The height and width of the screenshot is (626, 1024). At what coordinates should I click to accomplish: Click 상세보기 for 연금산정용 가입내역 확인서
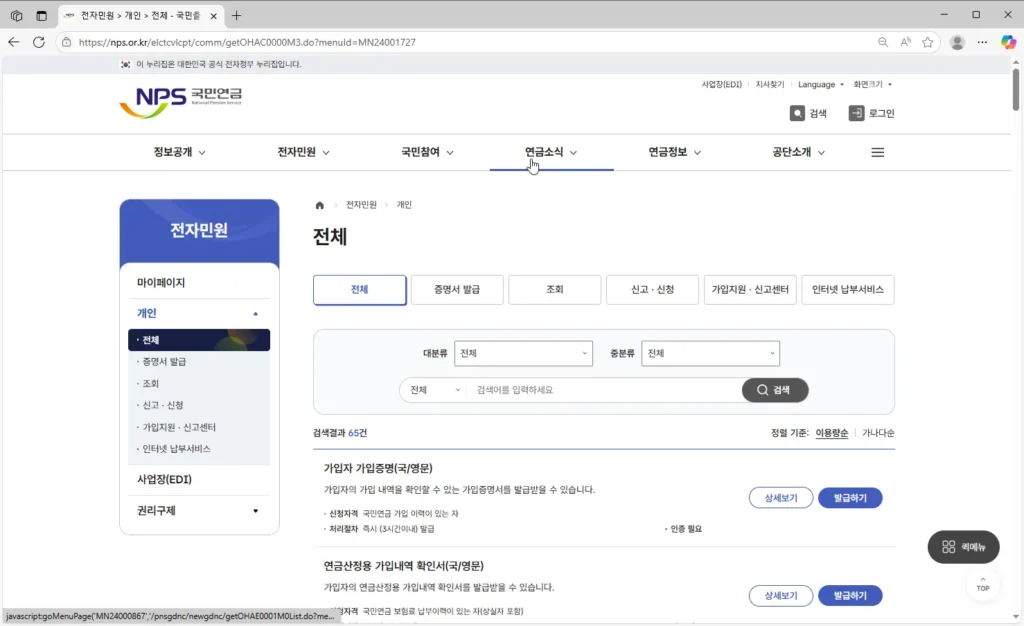tap(780, 596)
